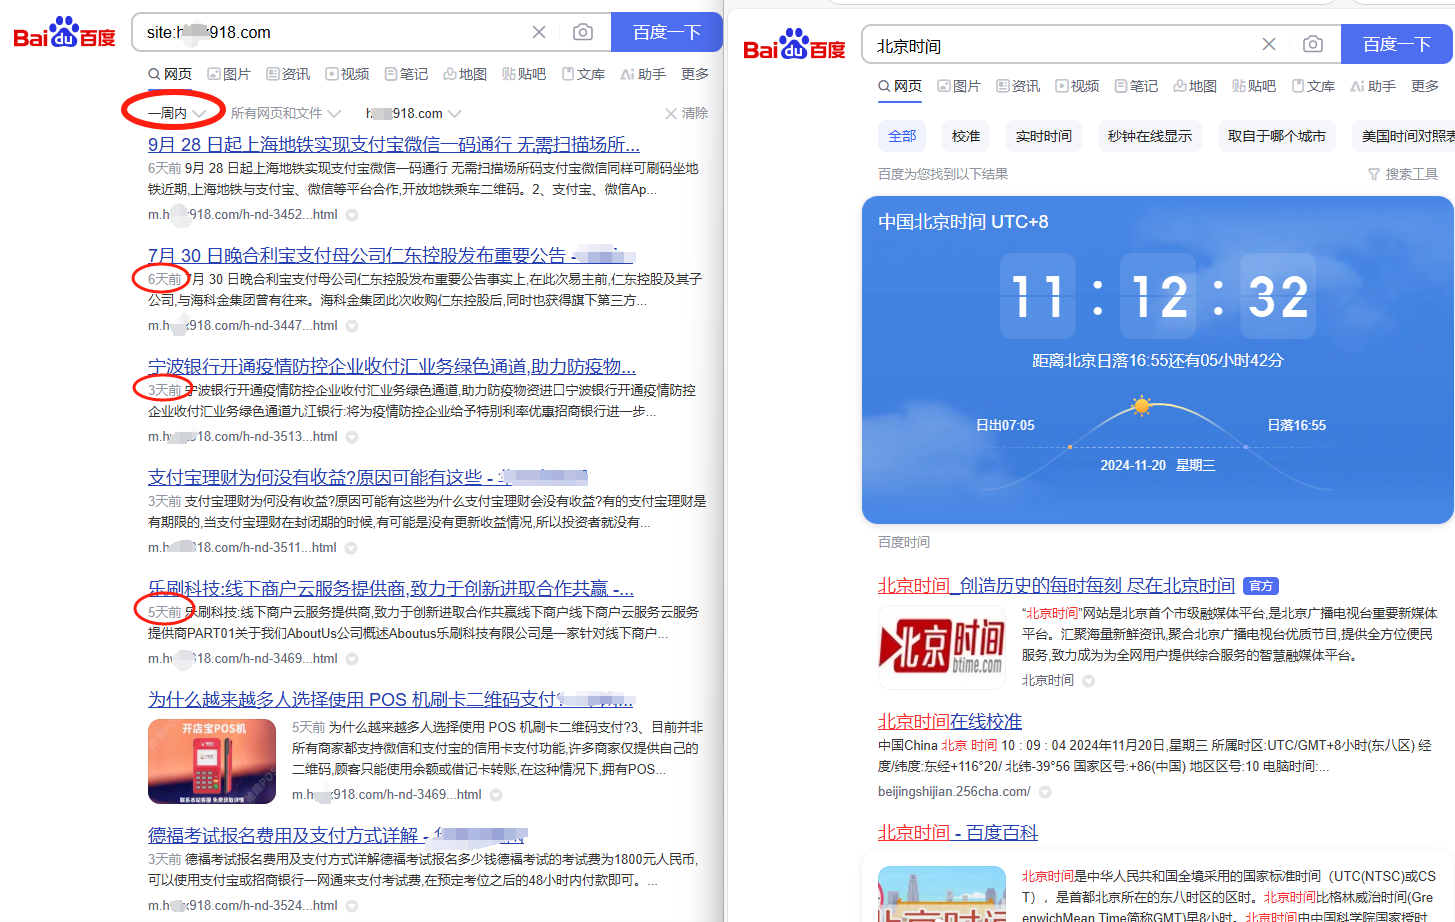1455x922 pixels.
Task: Open result 支付宝理财为何没有收益
Action: [368, 477]
